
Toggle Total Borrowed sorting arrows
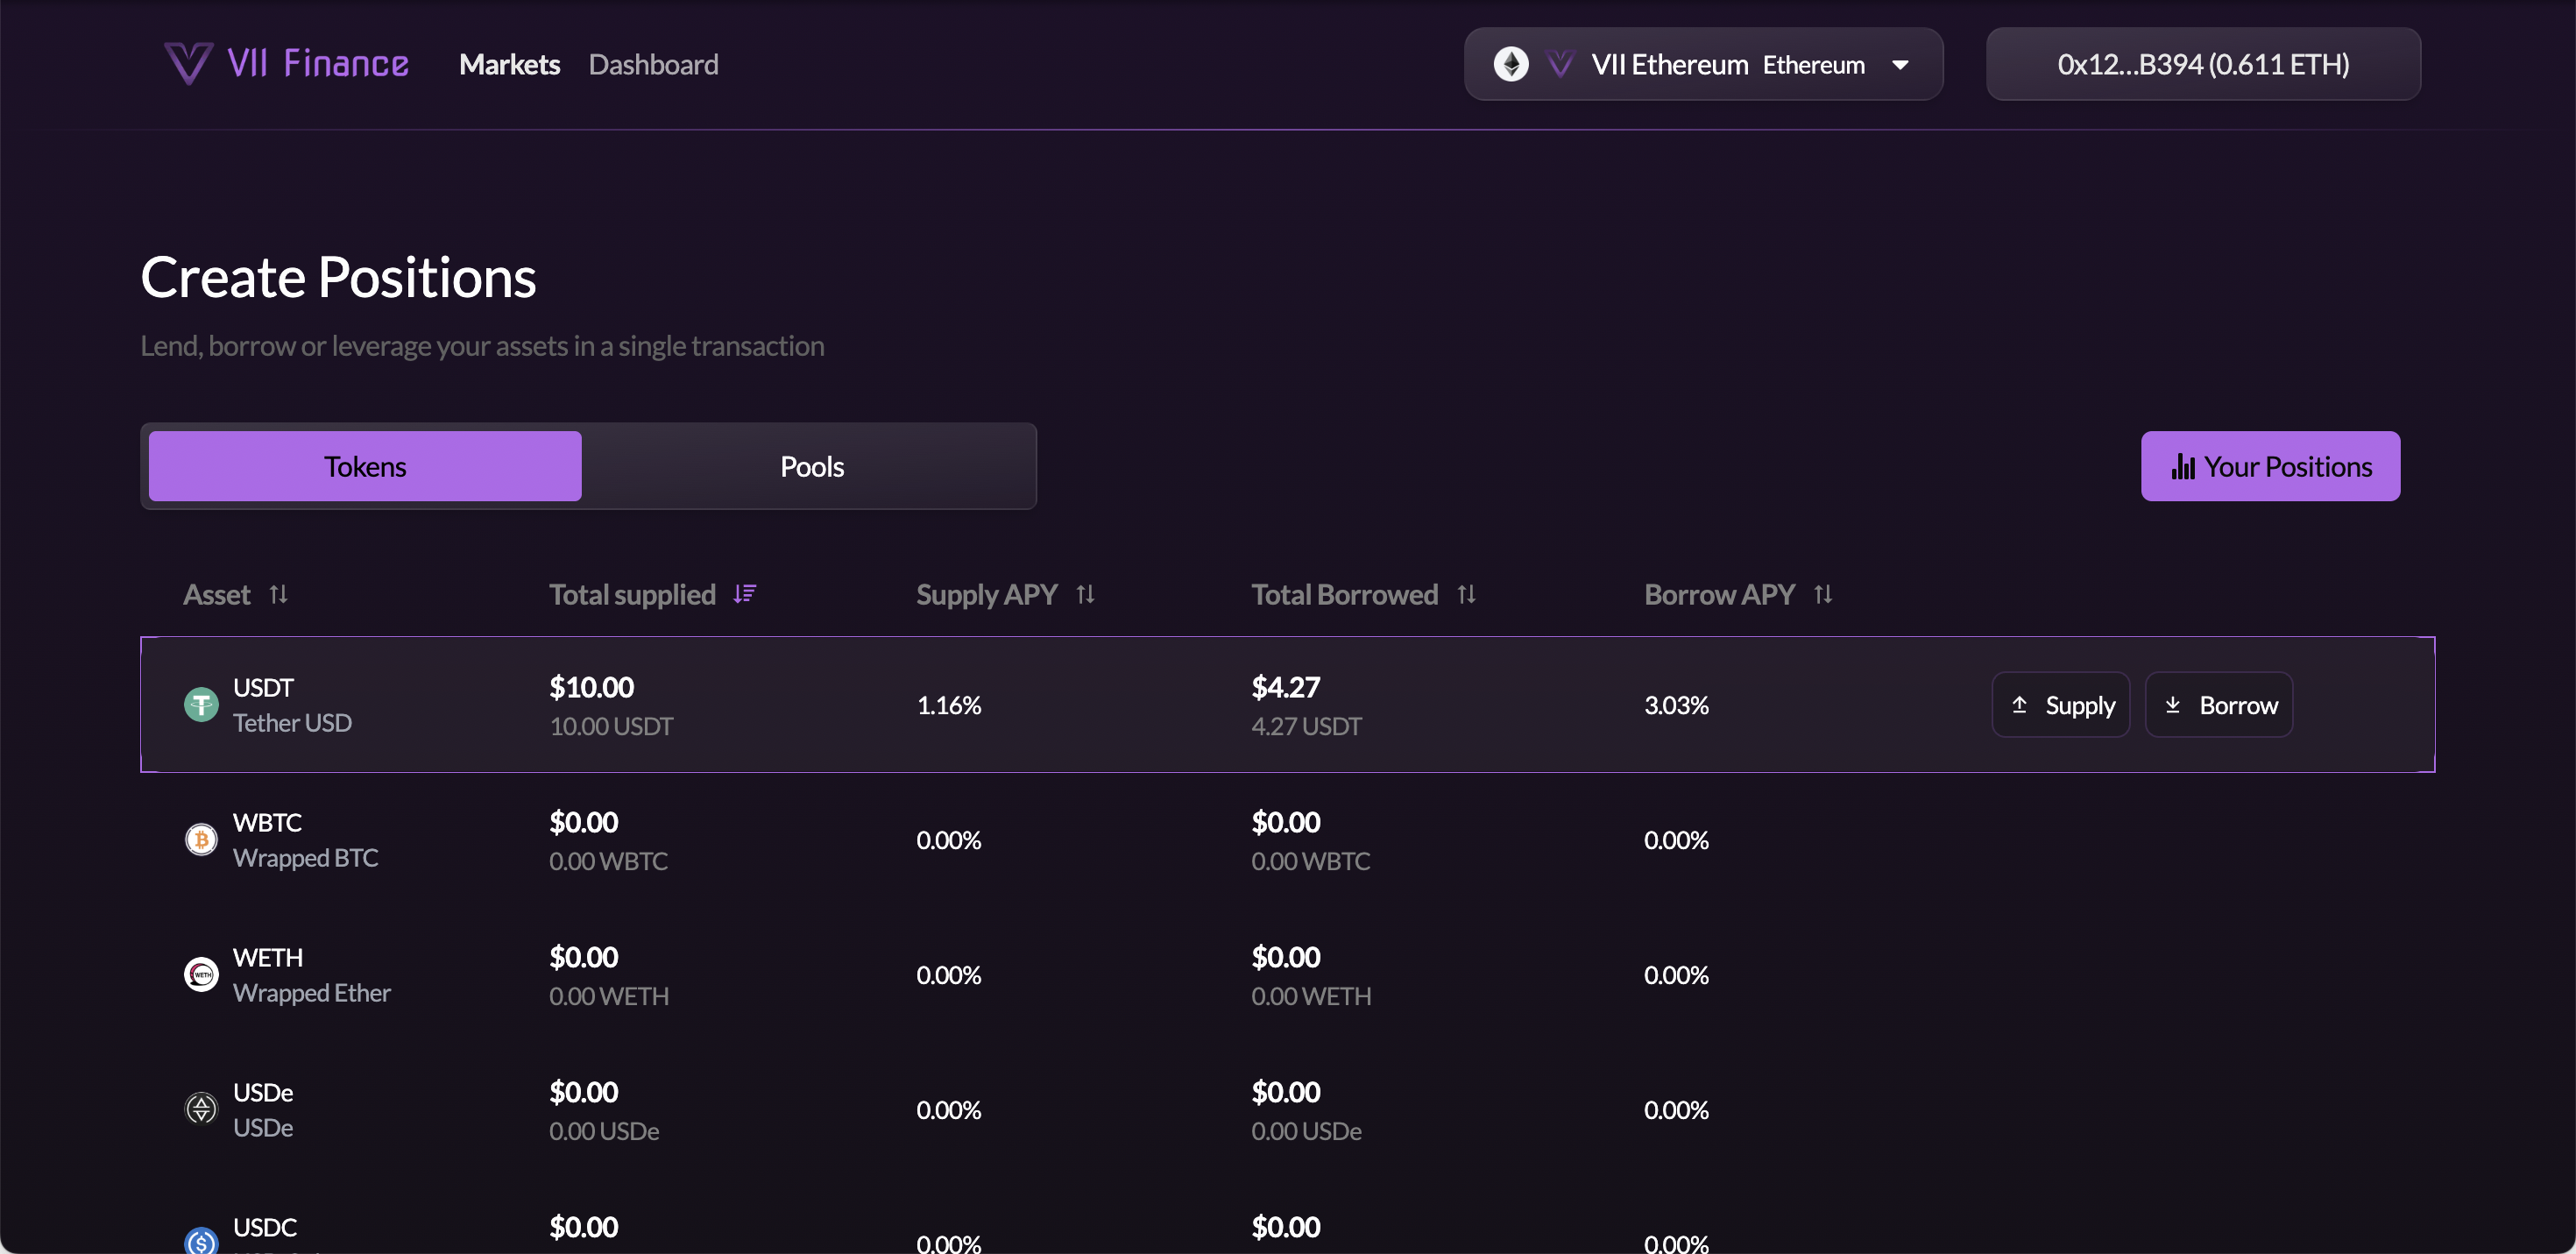pyautogui.click(x=1467, y=595)
